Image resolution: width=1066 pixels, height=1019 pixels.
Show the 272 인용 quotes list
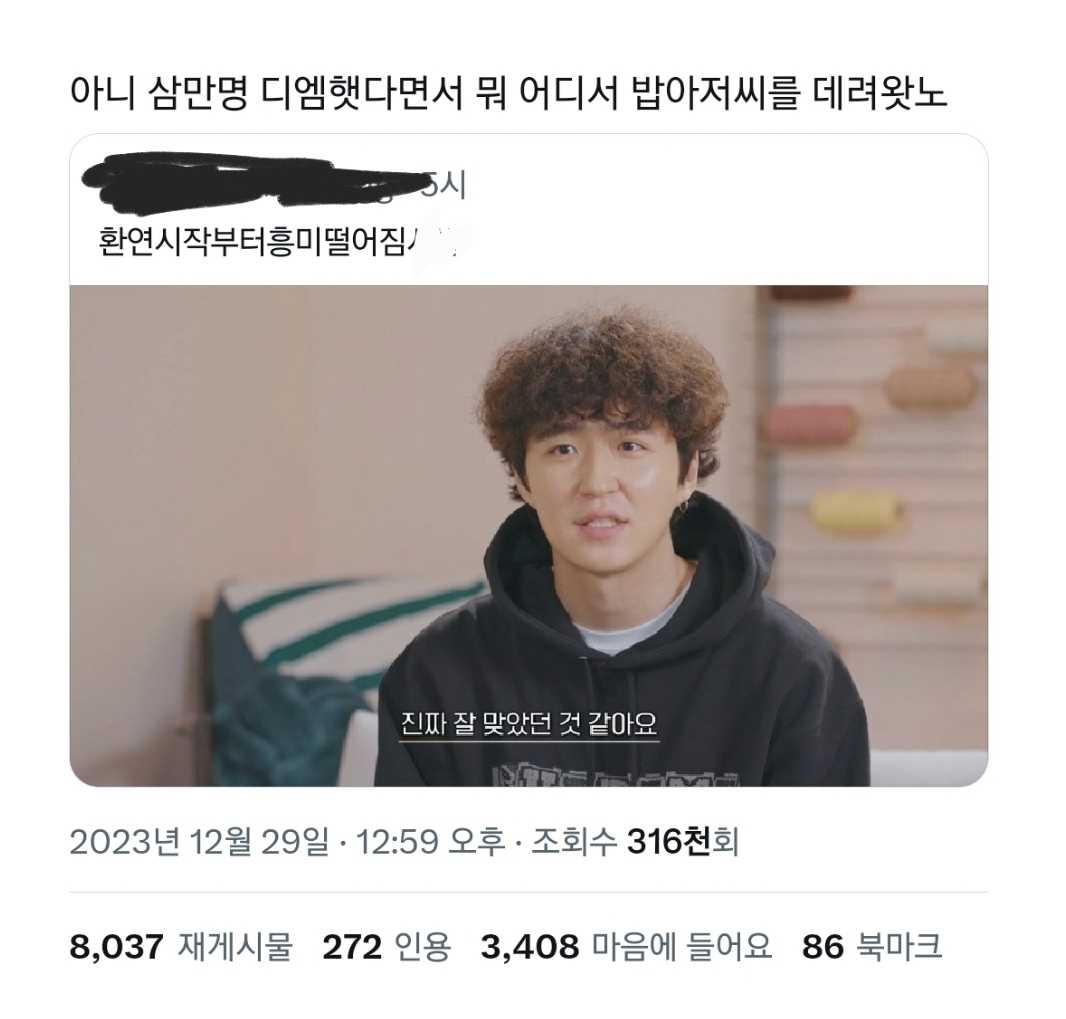pyautogui.click(x=386, y=946)
